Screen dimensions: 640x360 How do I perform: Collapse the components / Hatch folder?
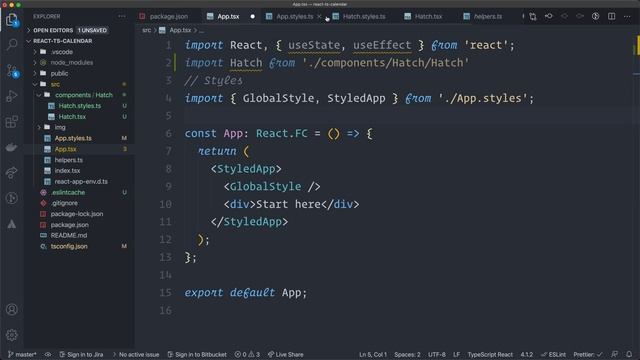tap(84, 95)
